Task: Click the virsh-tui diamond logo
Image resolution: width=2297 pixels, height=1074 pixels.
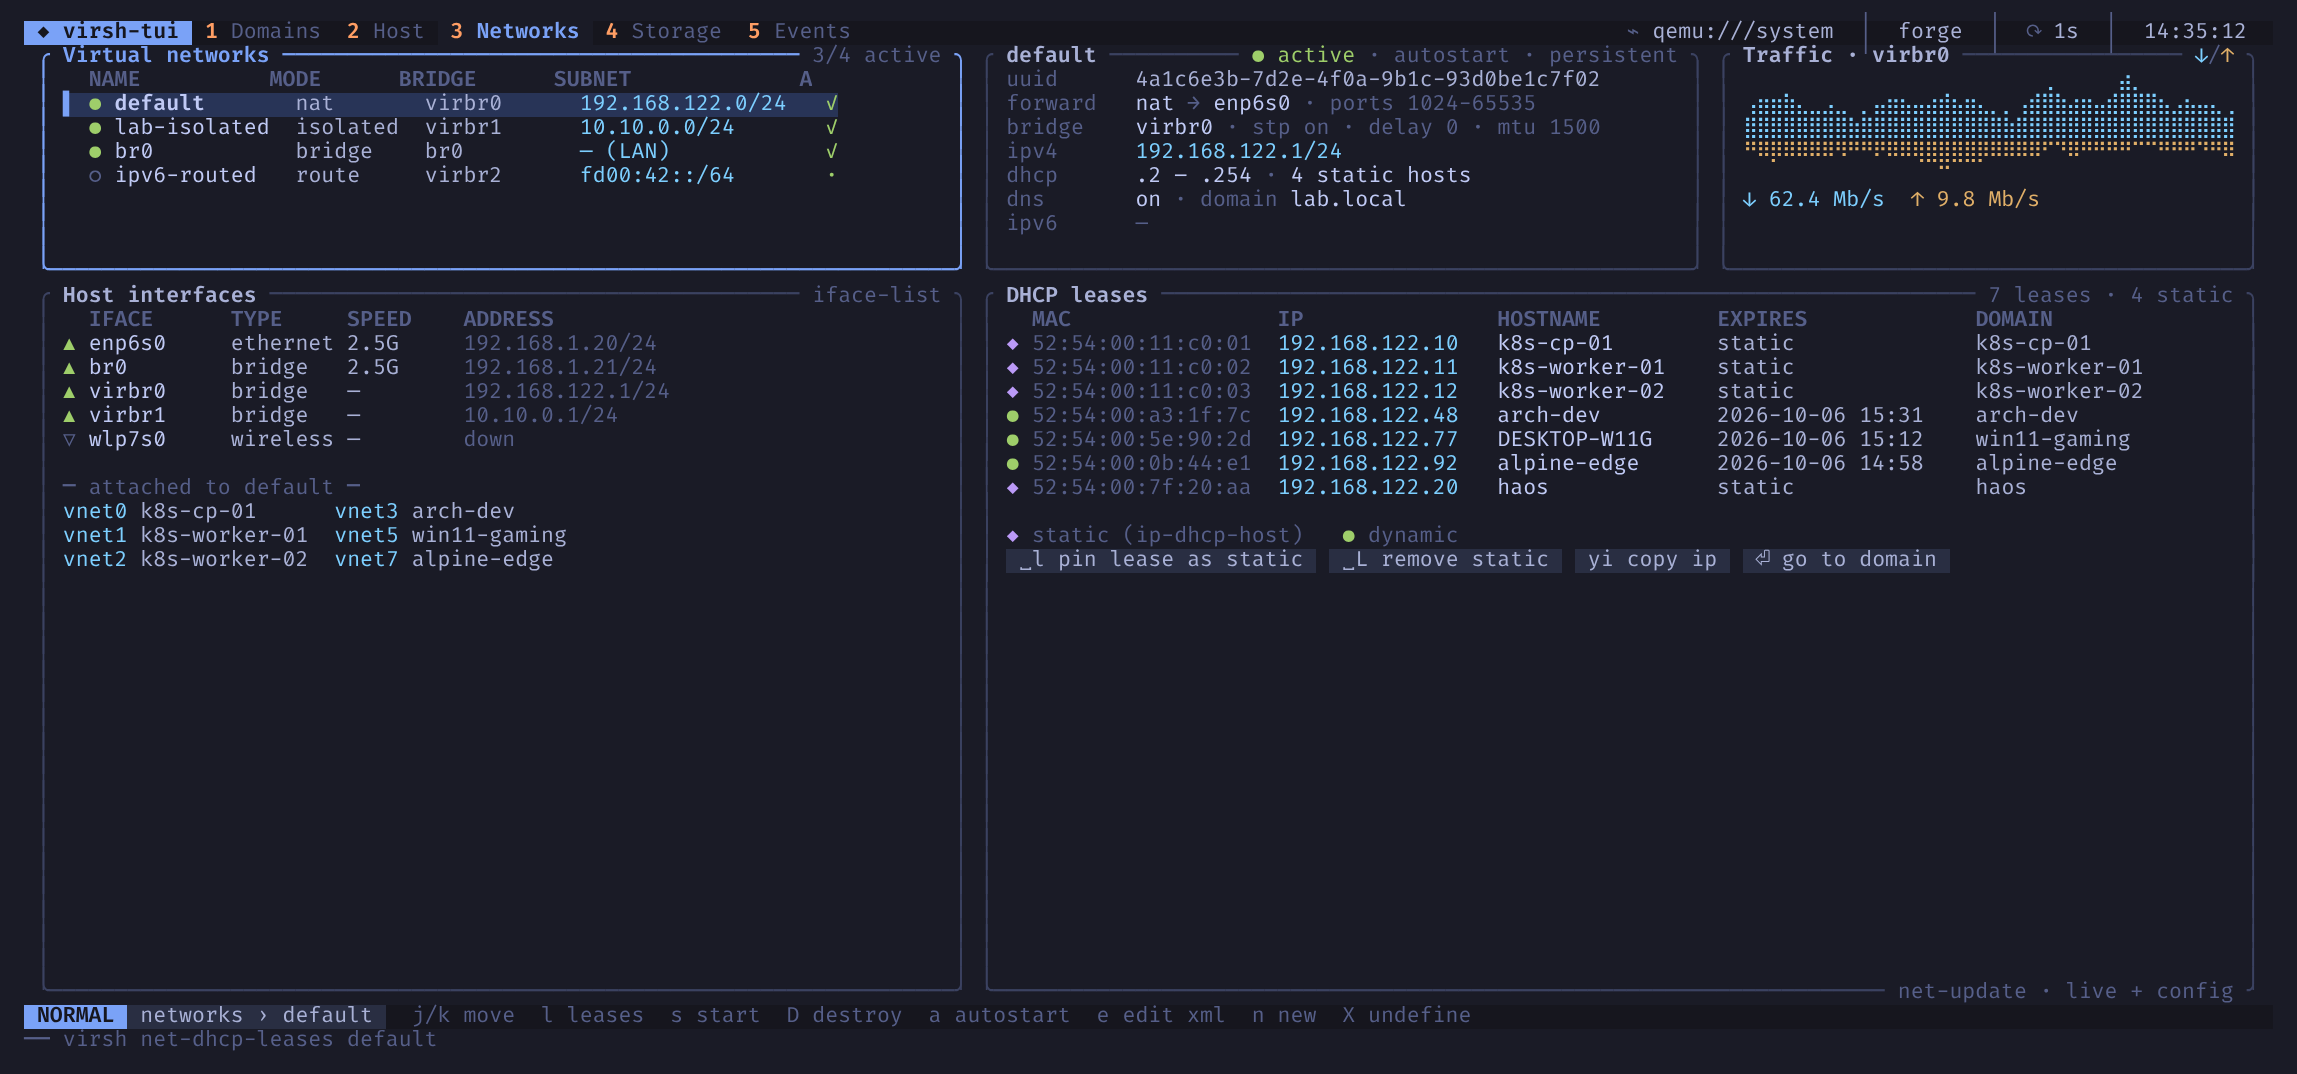Action: click(x=43, y=31)
